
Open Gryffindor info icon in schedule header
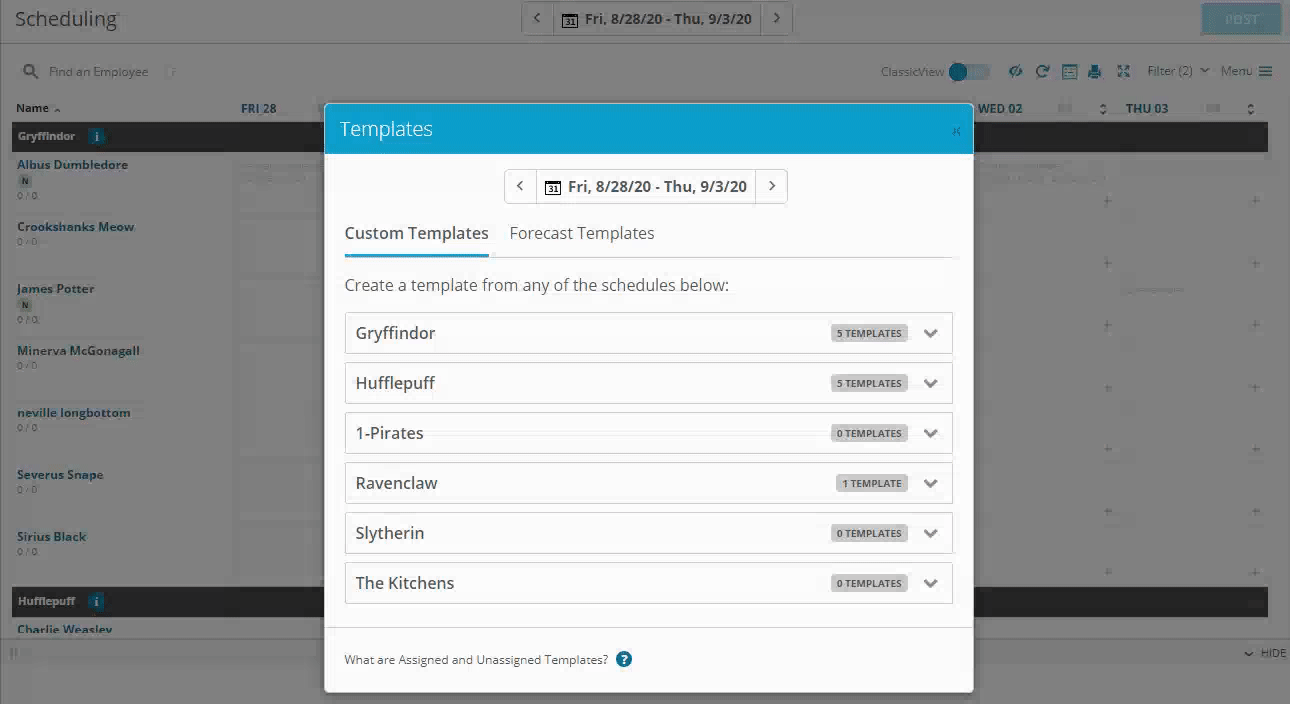[x=96, y=136]
